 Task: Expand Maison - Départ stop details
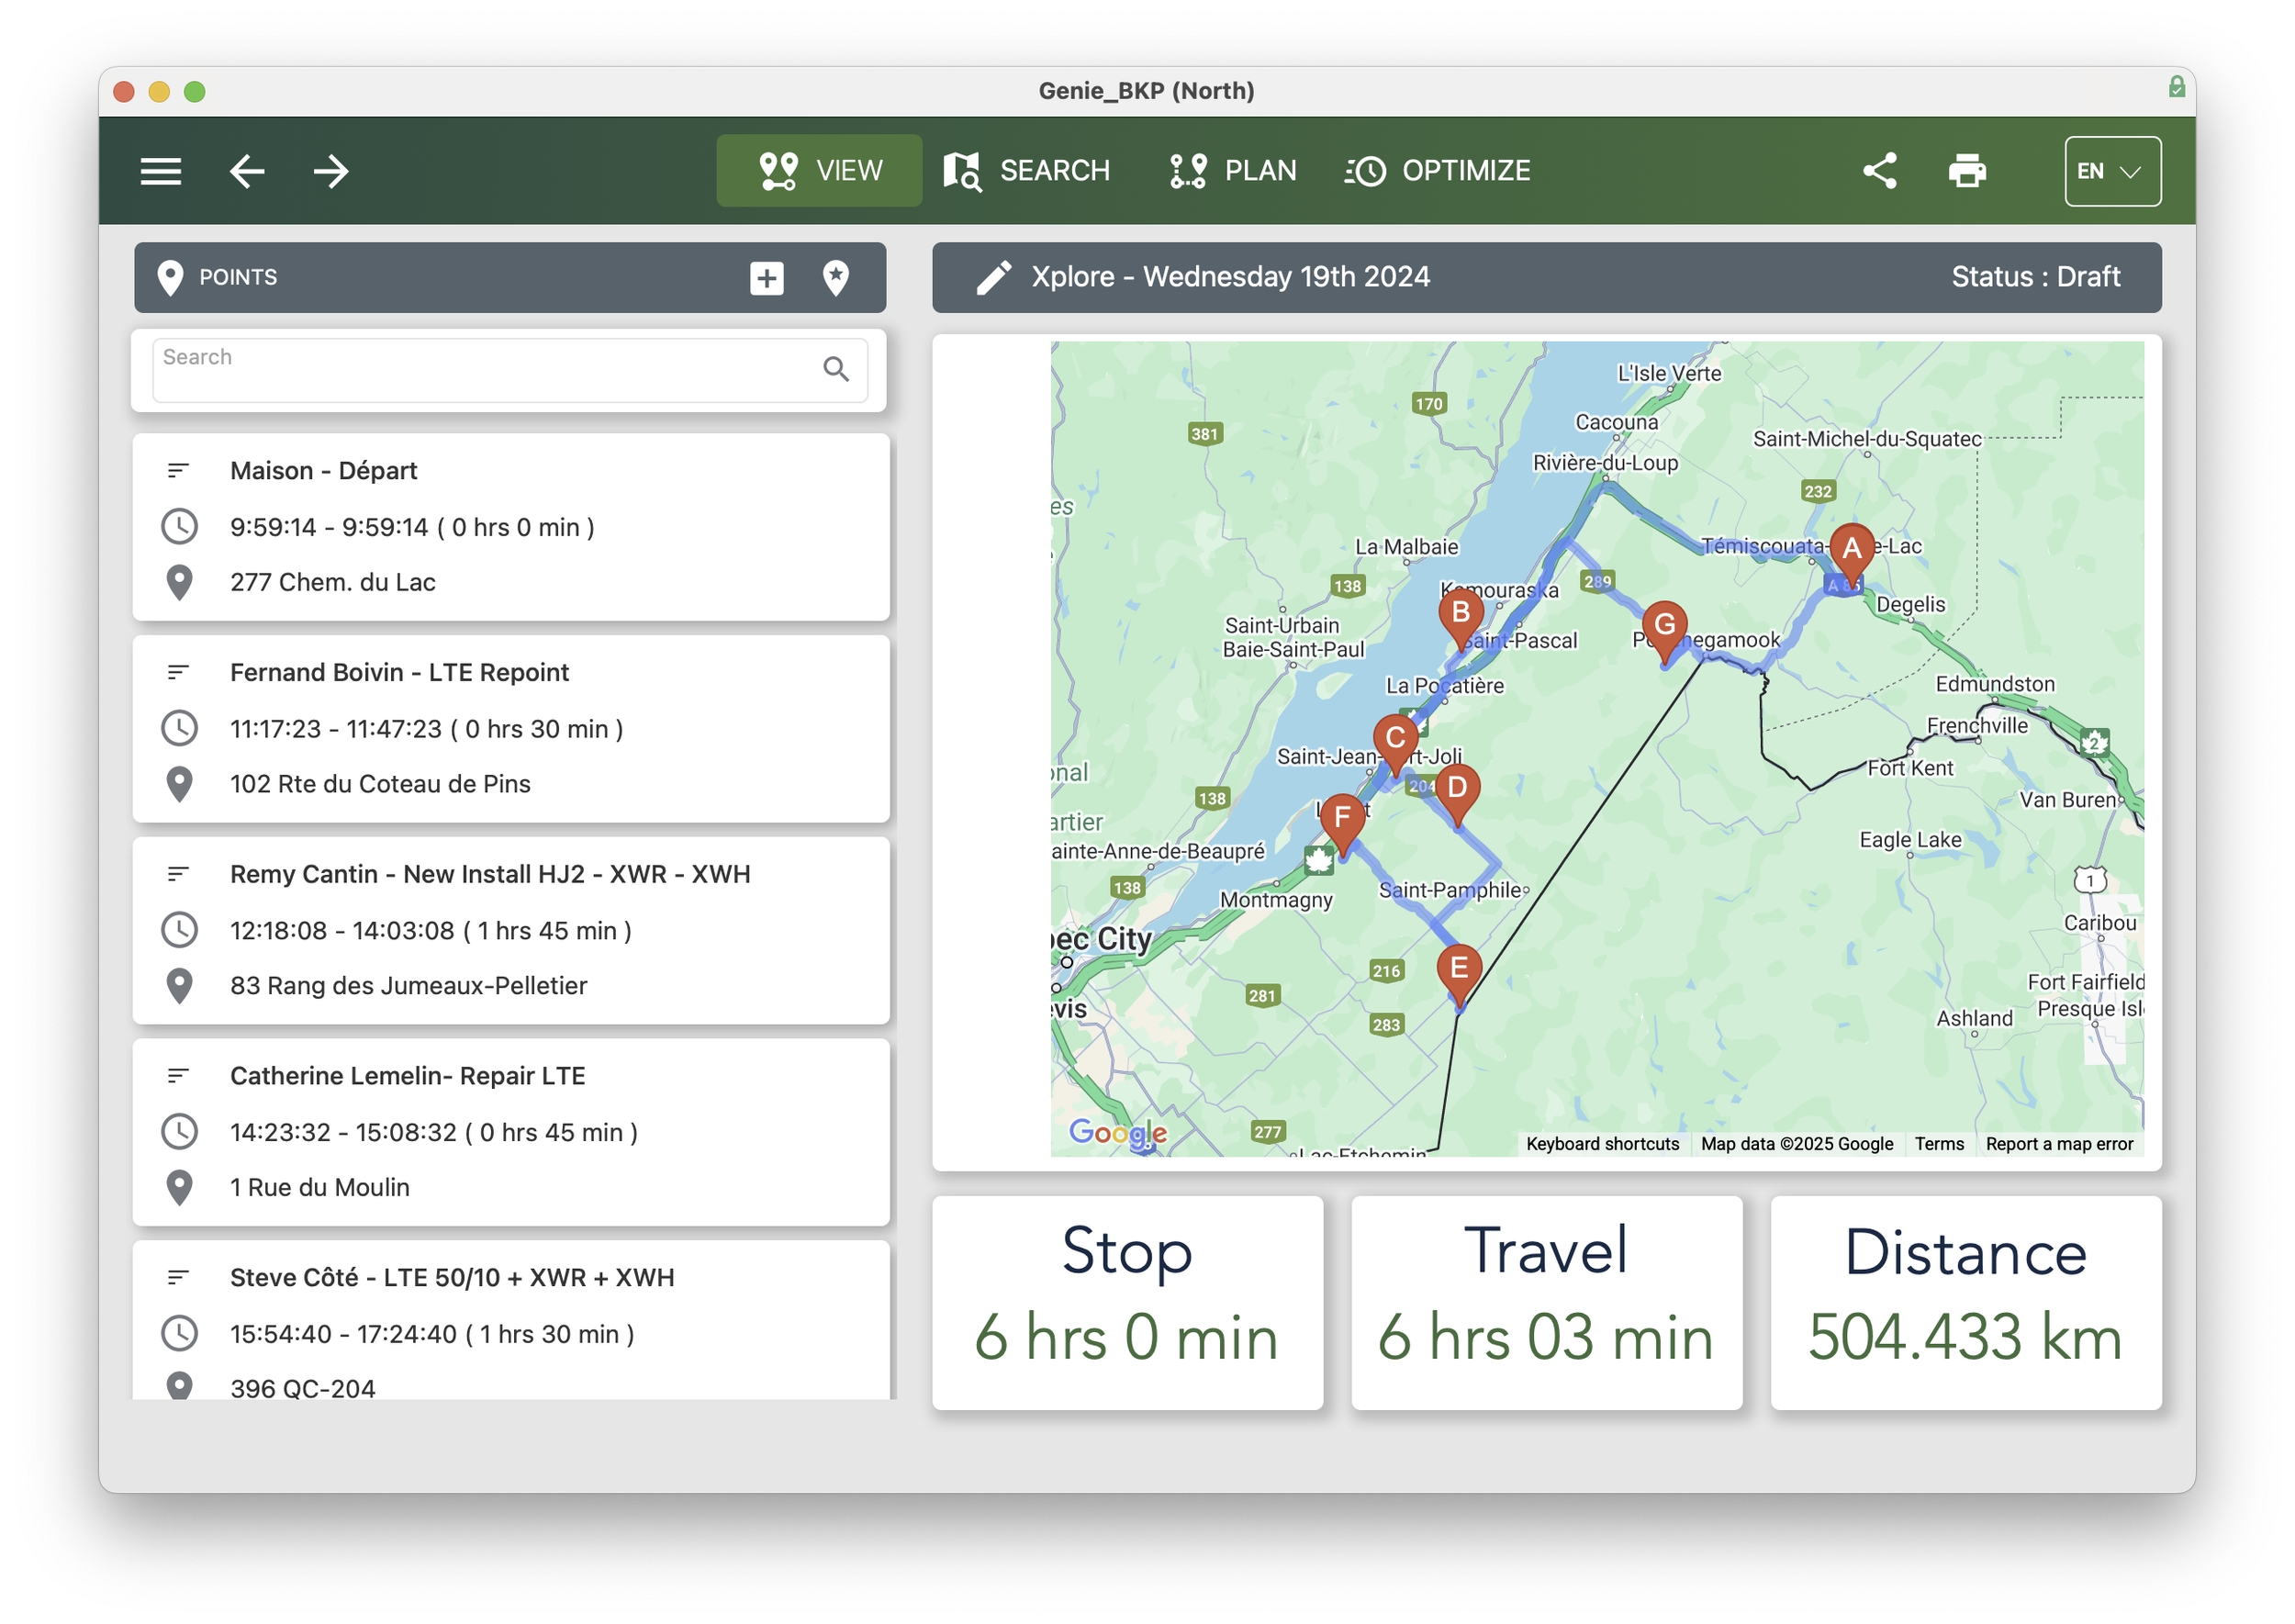(178, 470)
